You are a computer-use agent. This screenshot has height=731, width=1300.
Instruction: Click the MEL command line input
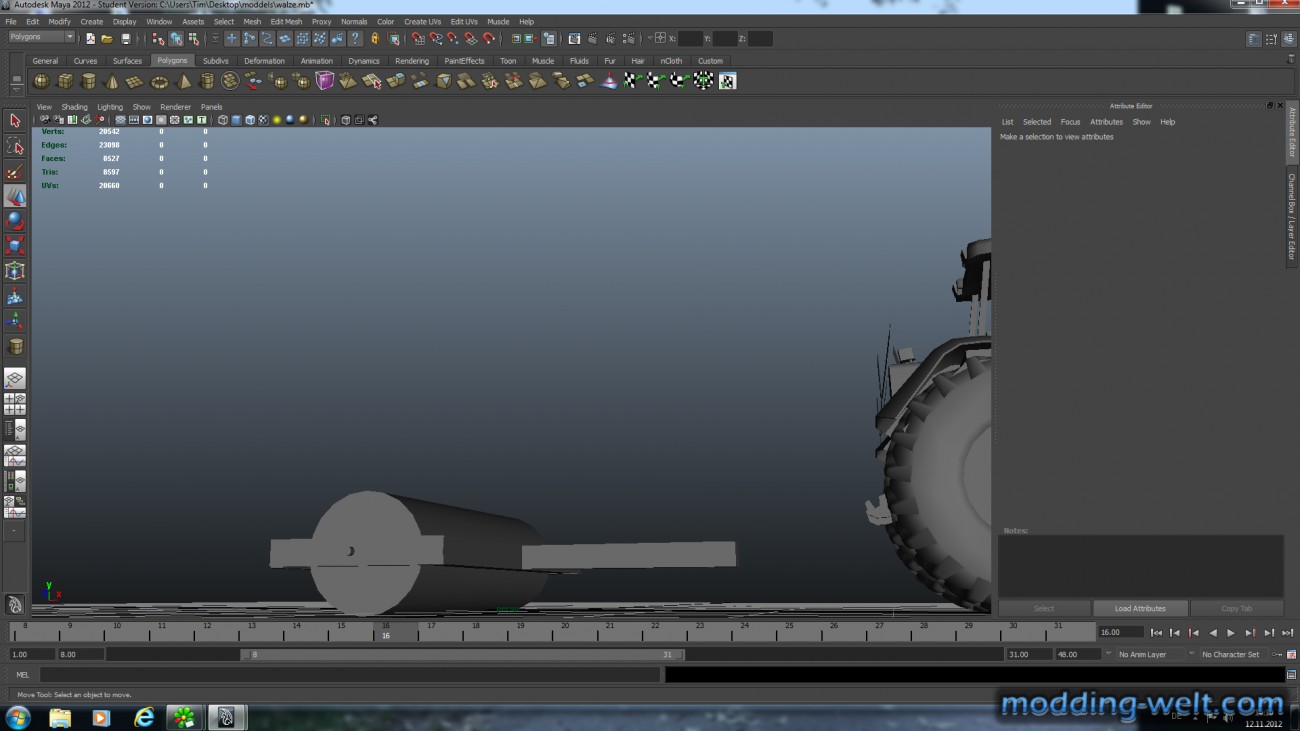pos(349,675)
